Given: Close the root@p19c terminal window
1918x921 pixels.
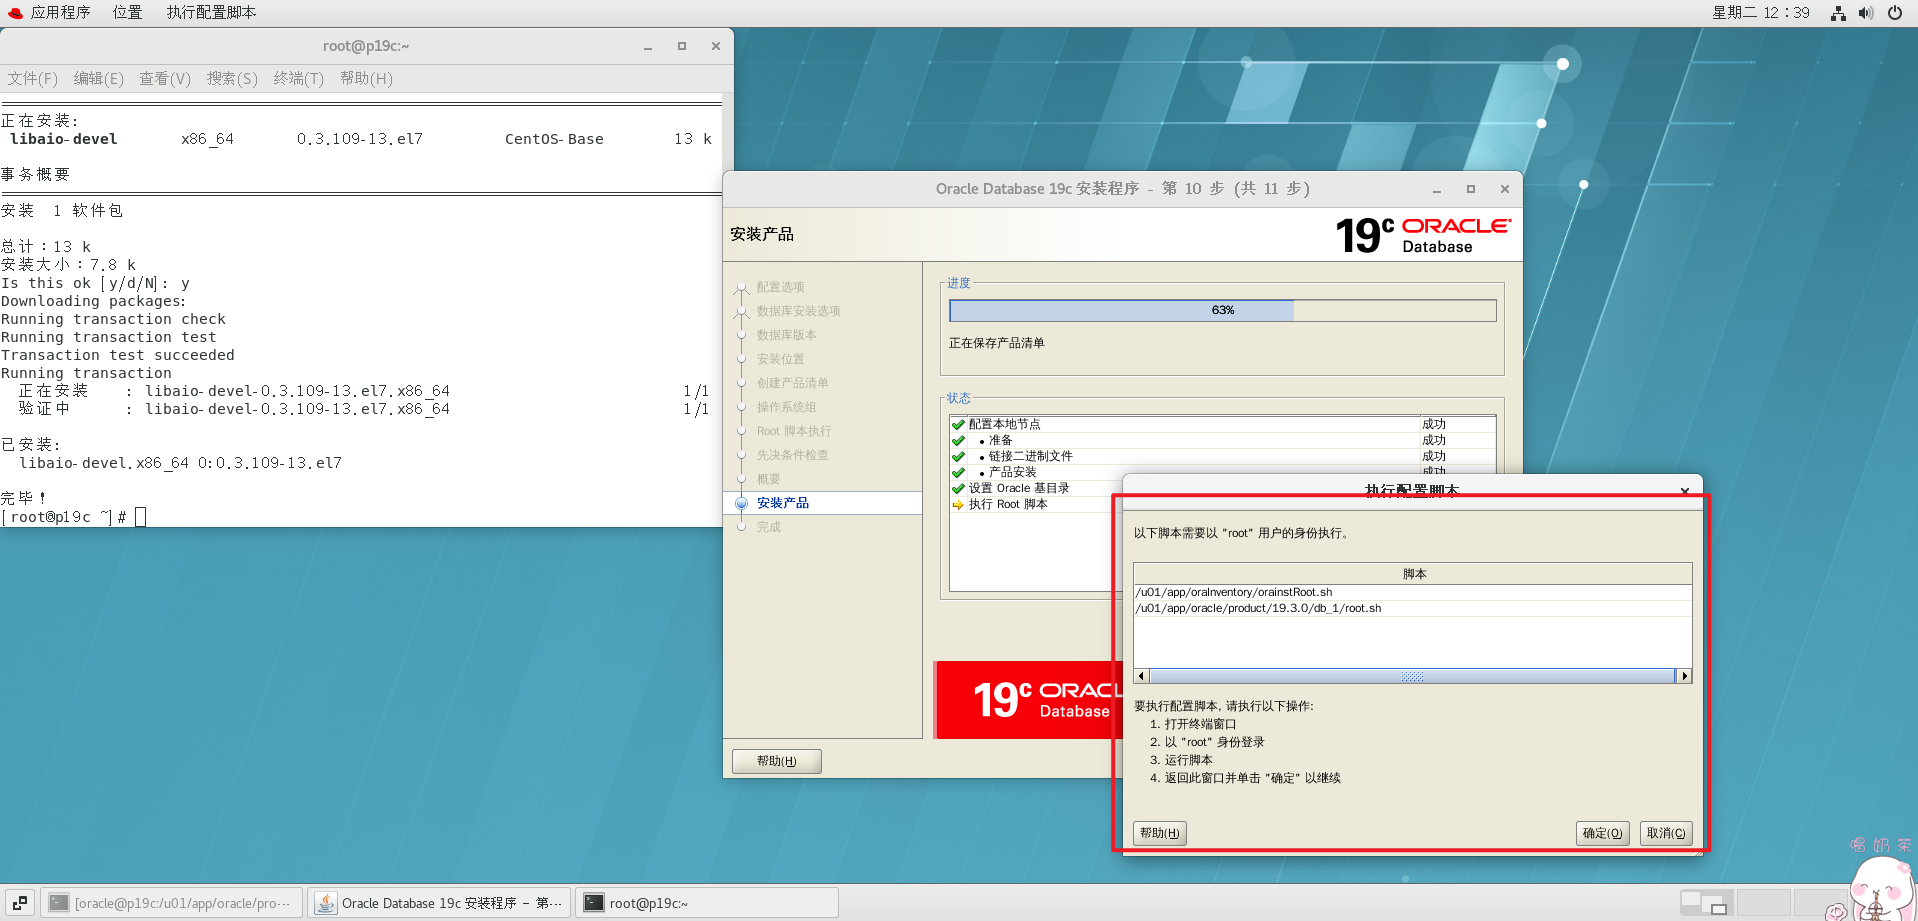Looking at the screenshot, I should [x=716, y=46].
